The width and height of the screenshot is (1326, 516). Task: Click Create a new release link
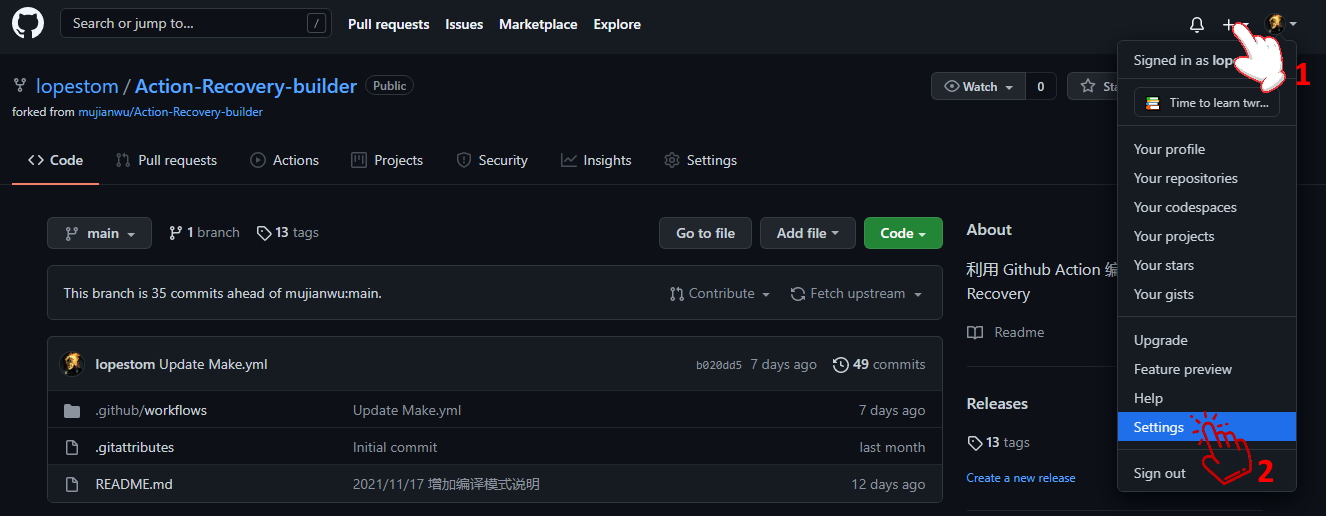click(x=1021, y=478)
